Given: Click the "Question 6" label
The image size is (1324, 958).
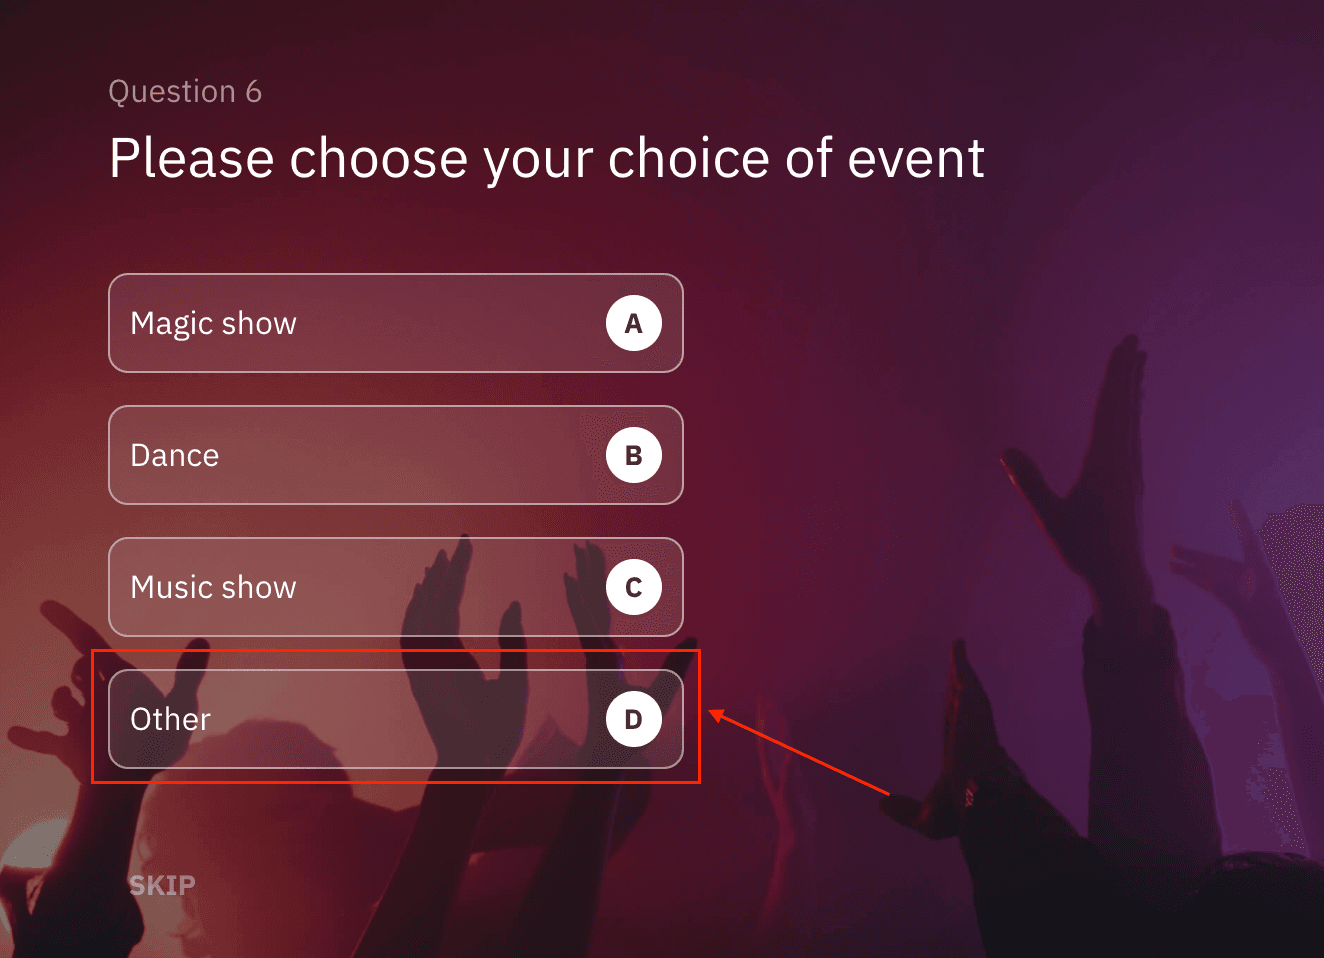Looking at the screenshot, I should coord(185,92).
